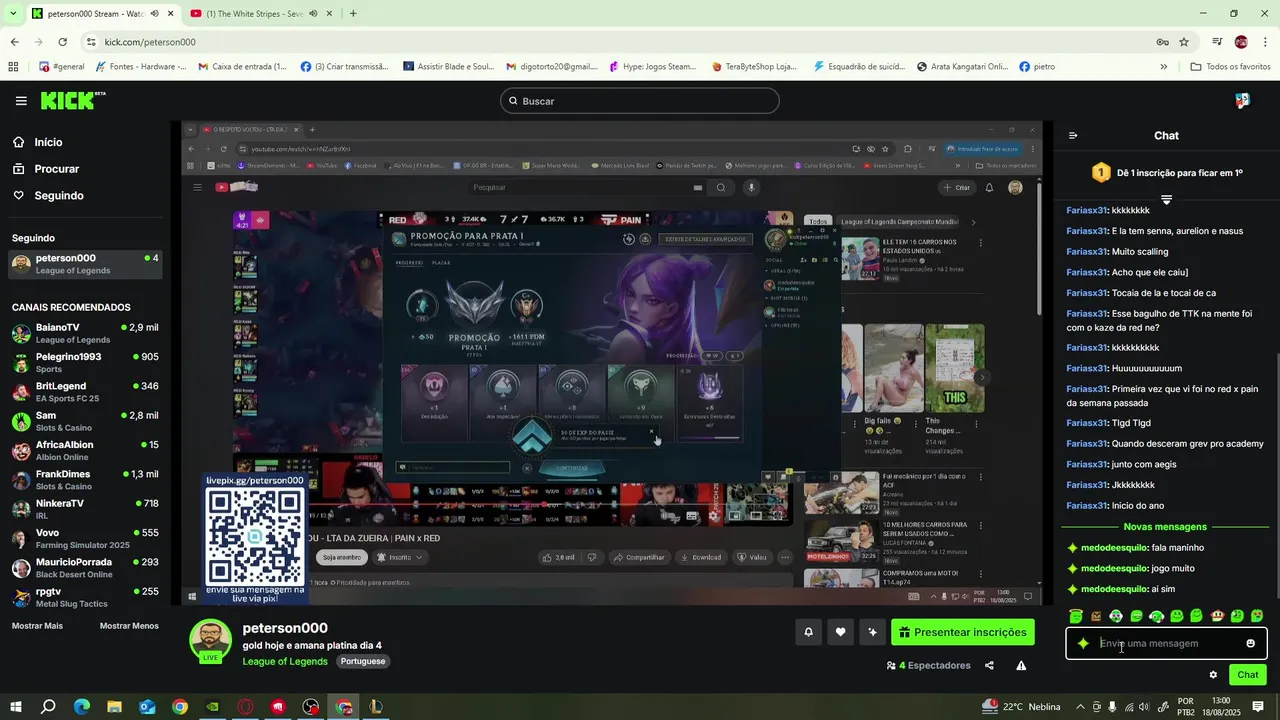
Task: Open the AfricaAlbion recommended channel
Action: (85, 450)
